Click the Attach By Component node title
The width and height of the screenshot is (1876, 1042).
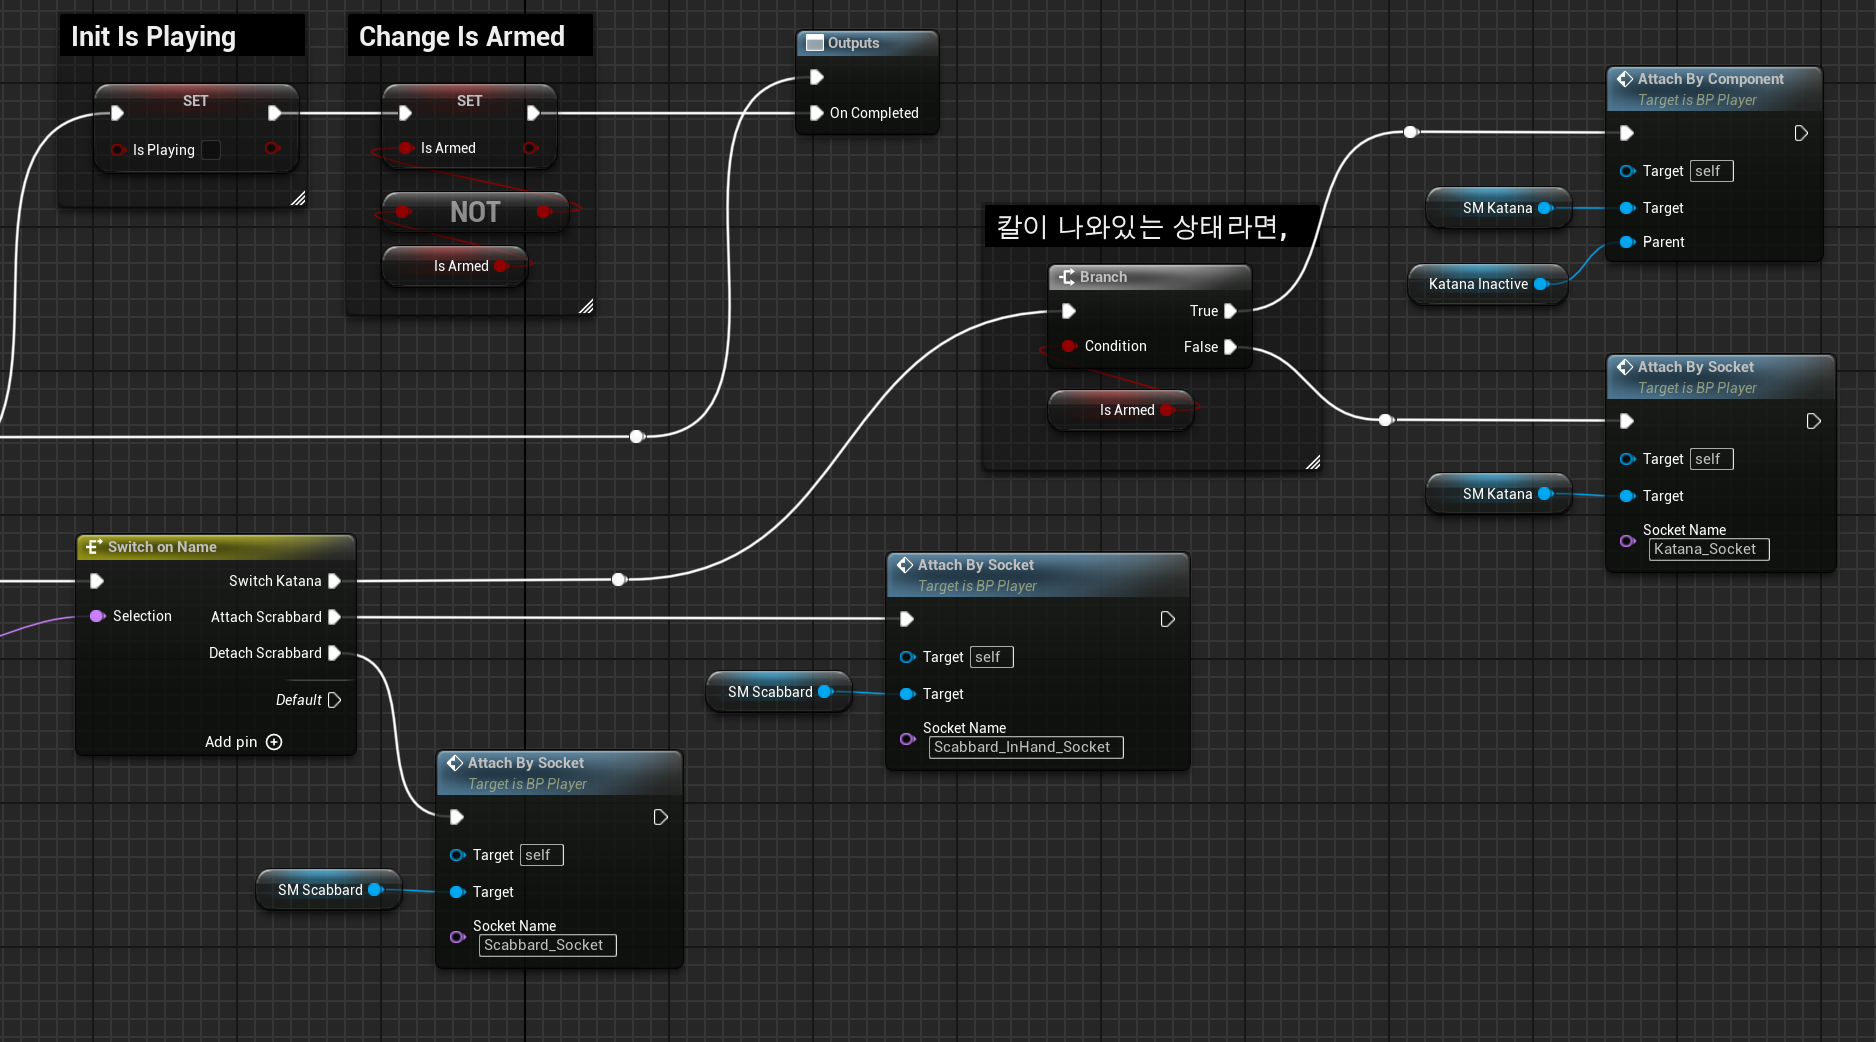[x=1711, y=79]
